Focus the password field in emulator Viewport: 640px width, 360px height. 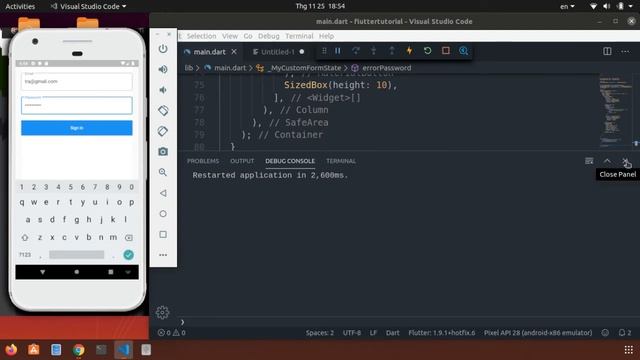(x=77, y=105)
